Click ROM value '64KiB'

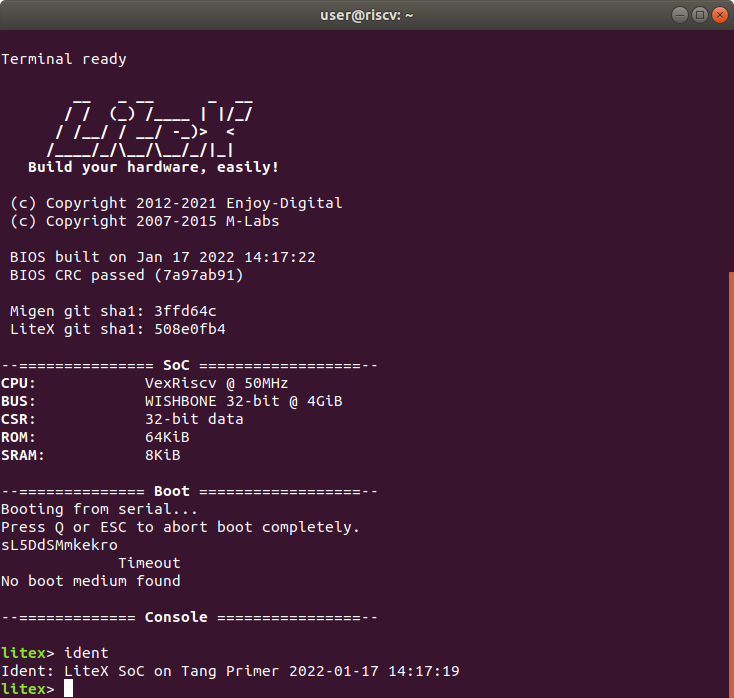167,437
